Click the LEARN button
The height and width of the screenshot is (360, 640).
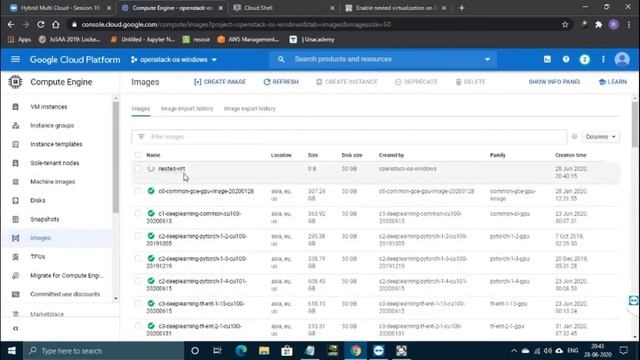coord(613,82)
